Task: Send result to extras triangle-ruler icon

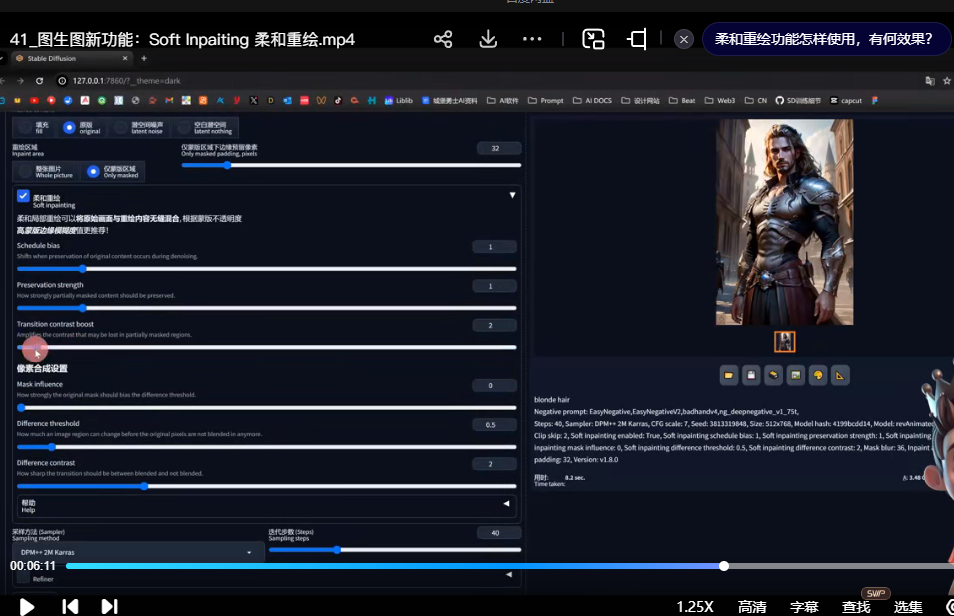Action: [840, 376]
